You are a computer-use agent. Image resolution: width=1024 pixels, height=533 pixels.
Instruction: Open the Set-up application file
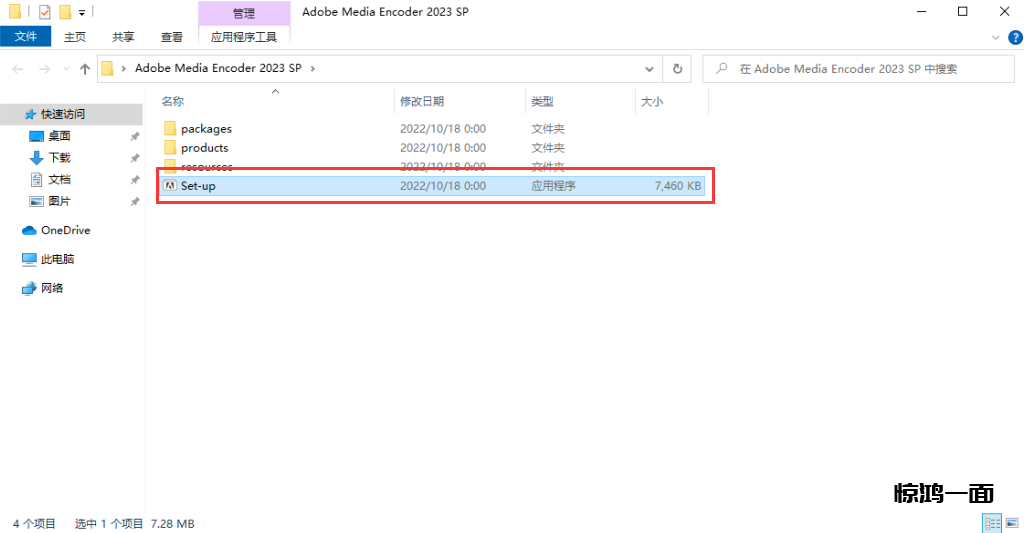coord(198,186)
